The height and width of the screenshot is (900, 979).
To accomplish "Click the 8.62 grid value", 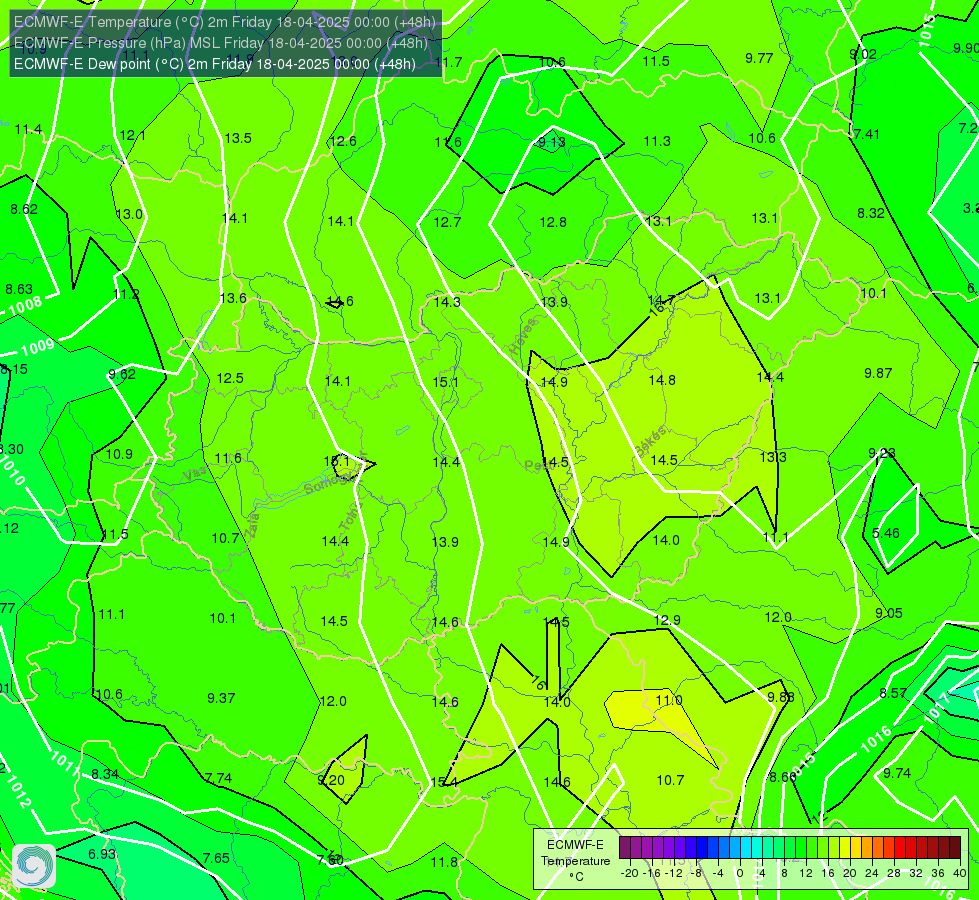I will pyautogui.click(x=24, y=209).
